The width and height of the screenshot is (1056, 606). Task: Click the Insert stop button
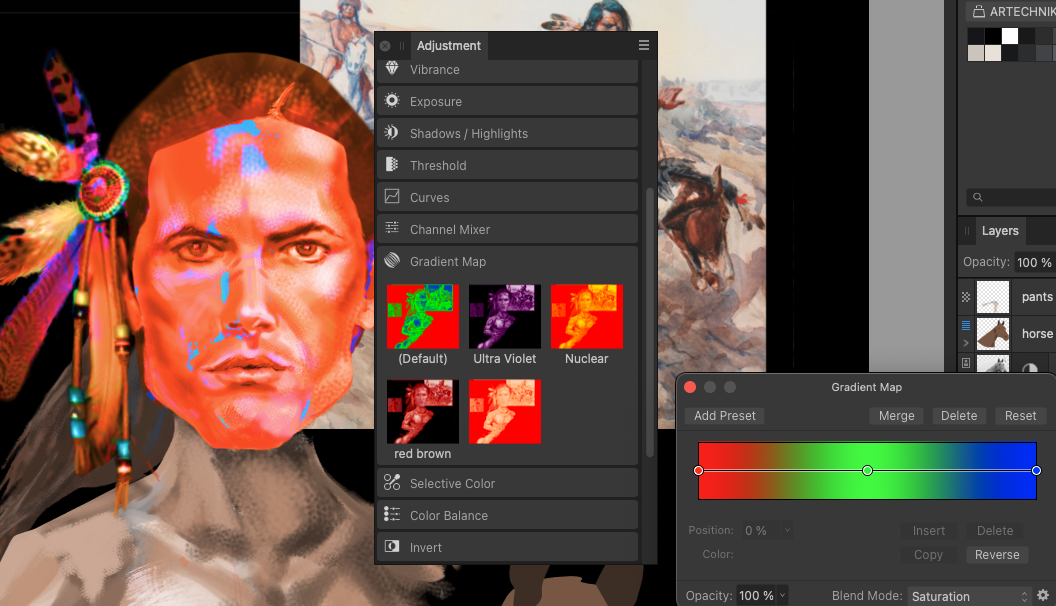pyautogui.click(x=929, y=531)
